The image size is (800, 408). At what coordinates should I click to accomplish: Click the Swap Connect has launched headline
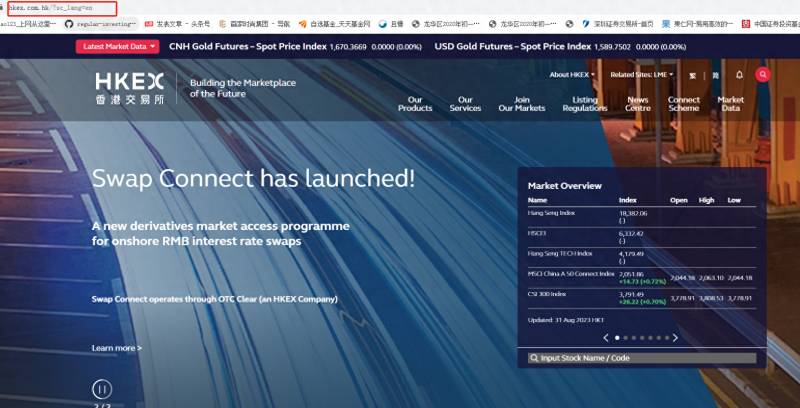[253, 179]
